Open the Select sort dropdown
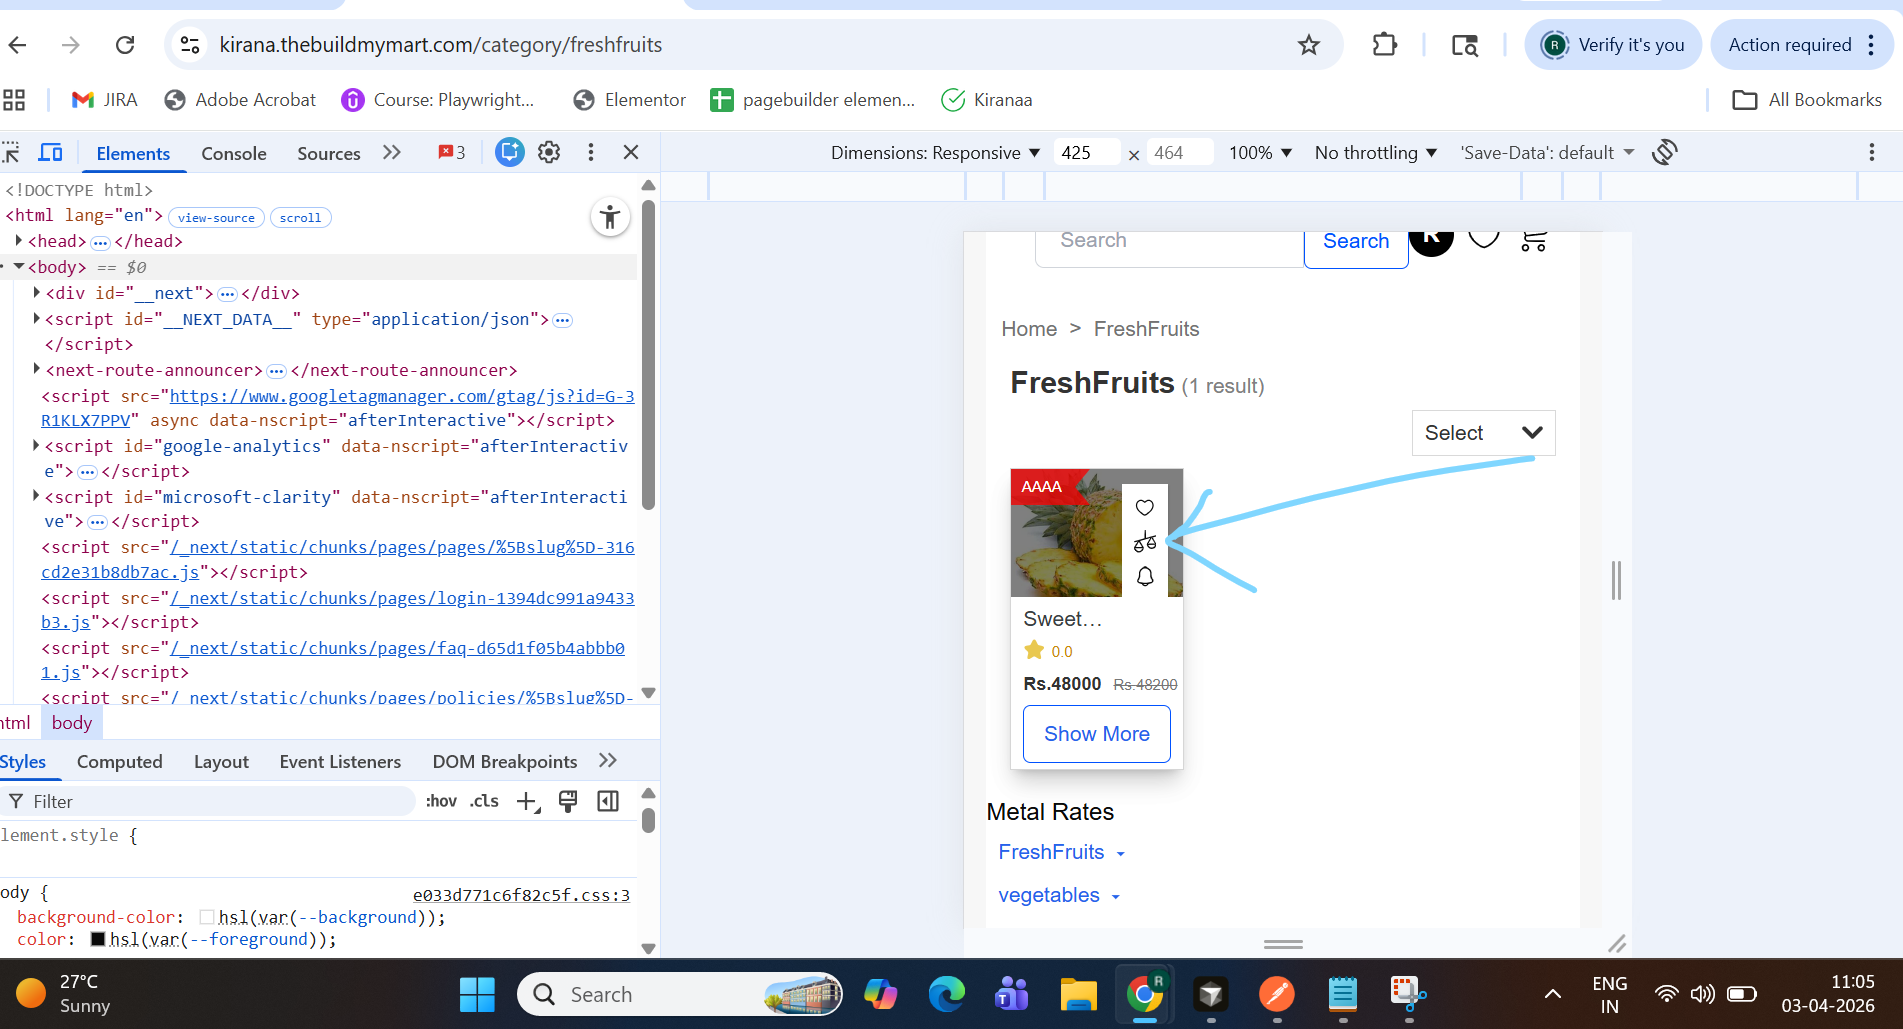This screenshot has width=1903, height=1029. click(x=1483, y=433)
